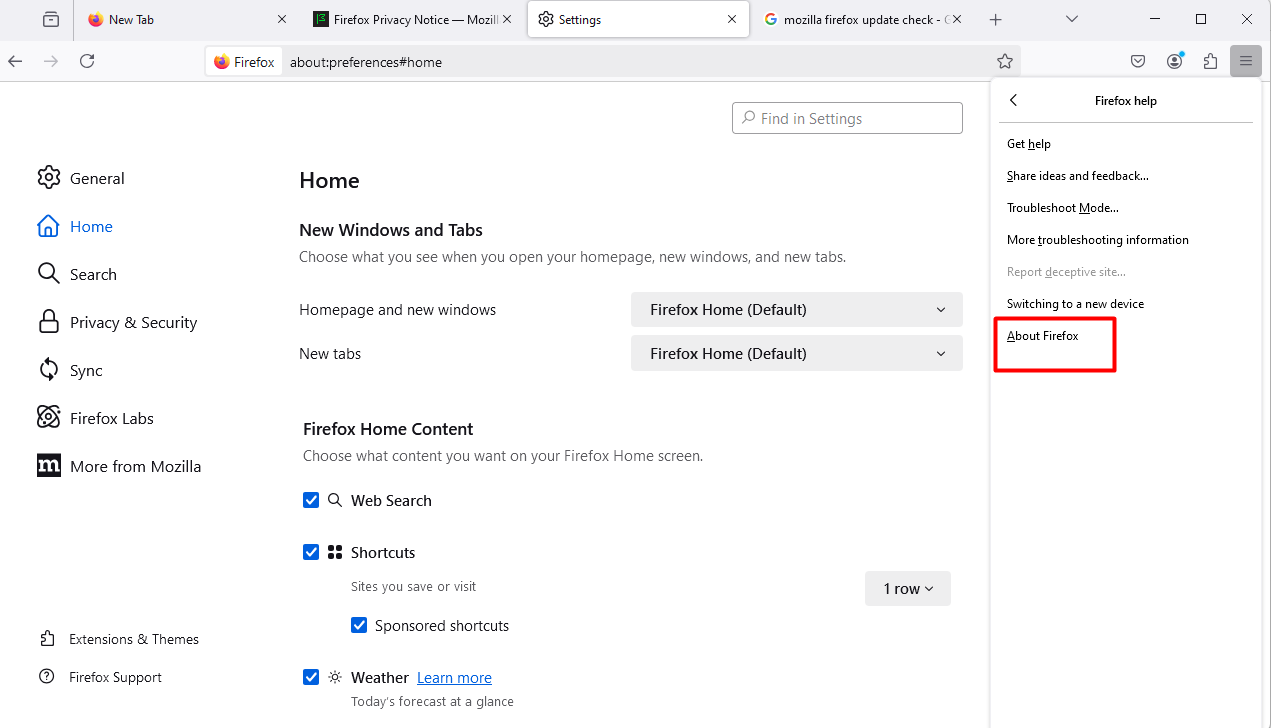Open the Firefox account icon
Viewport: 1271px width, 728px height.
1174,61
